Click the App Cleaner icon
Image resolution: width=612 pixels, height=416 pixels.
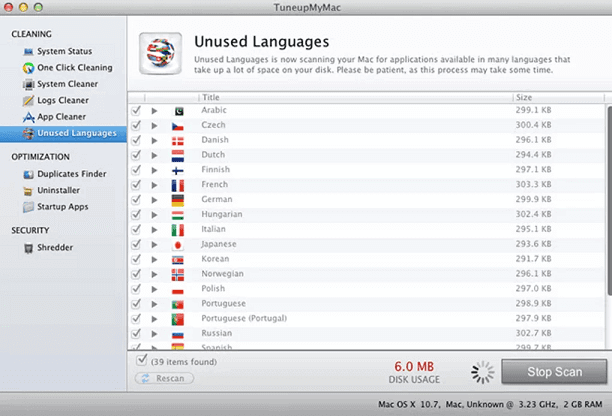28,117
